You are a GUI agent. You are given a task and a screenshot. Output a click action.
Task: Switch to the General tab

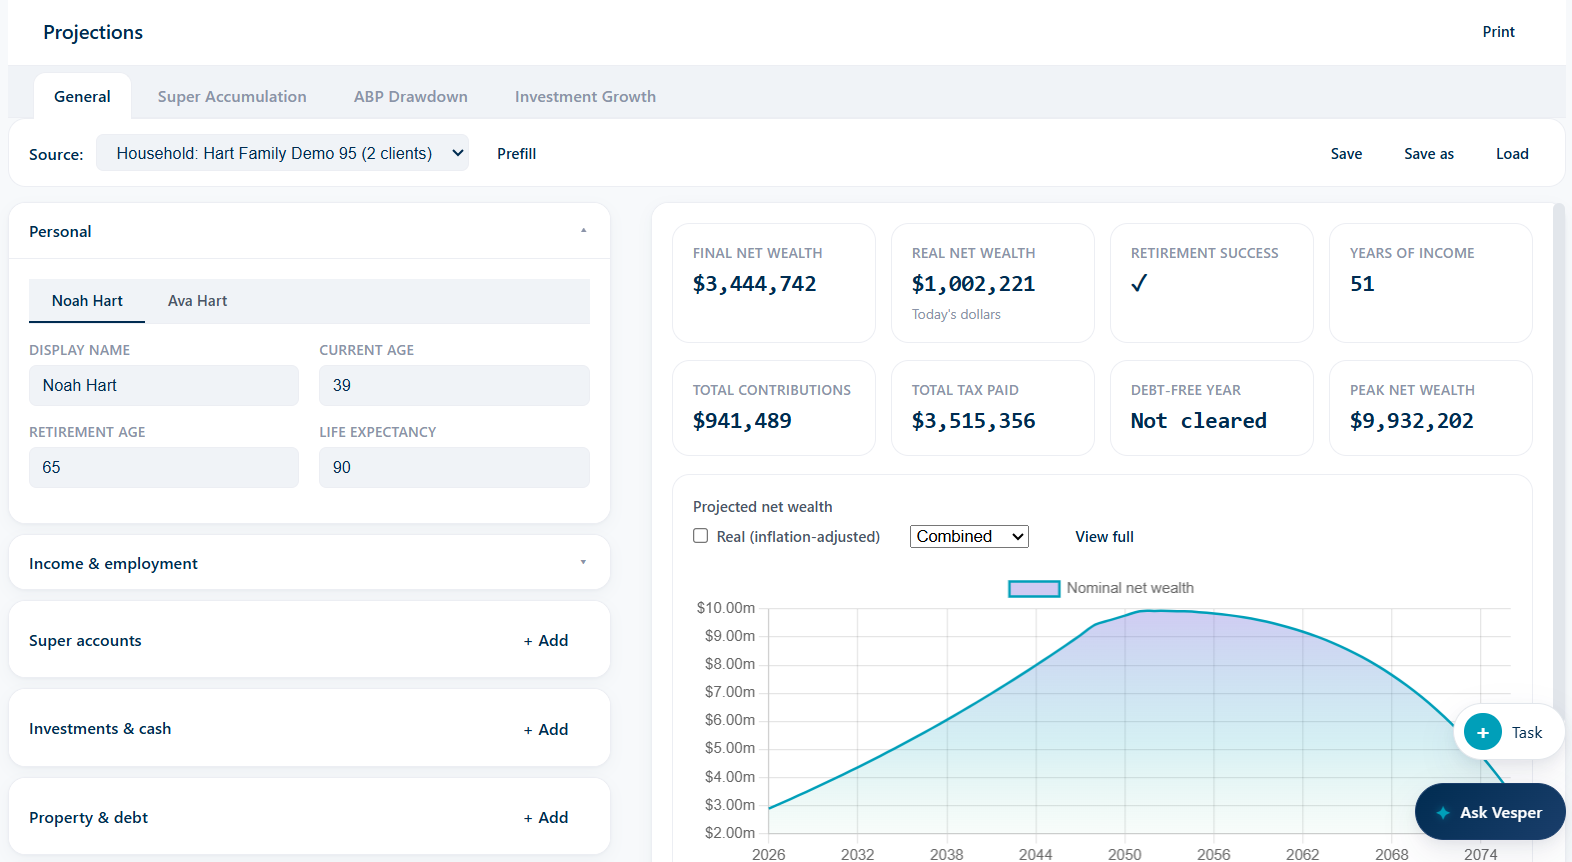pyautogui.click(x=82, y=96)
